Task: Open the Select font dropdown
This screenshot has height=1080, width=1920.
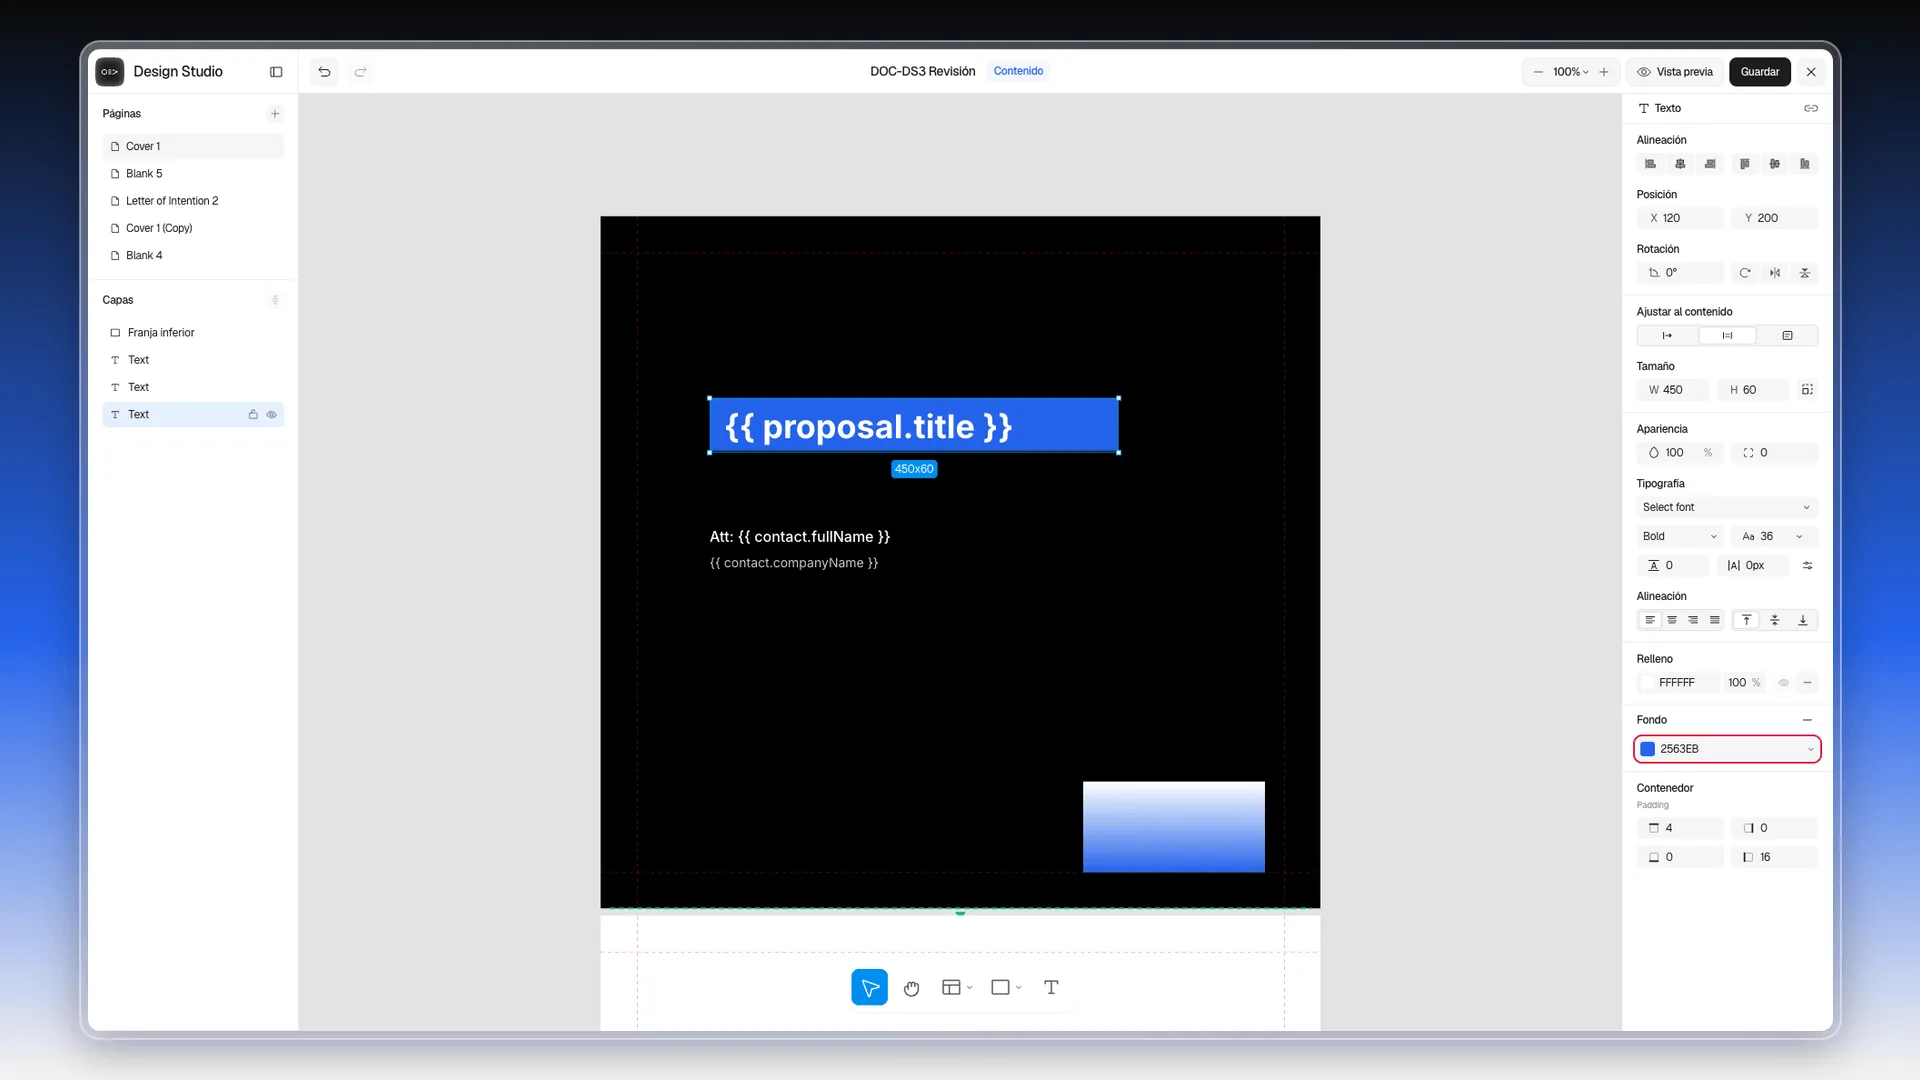Action: coord(1727,508)
